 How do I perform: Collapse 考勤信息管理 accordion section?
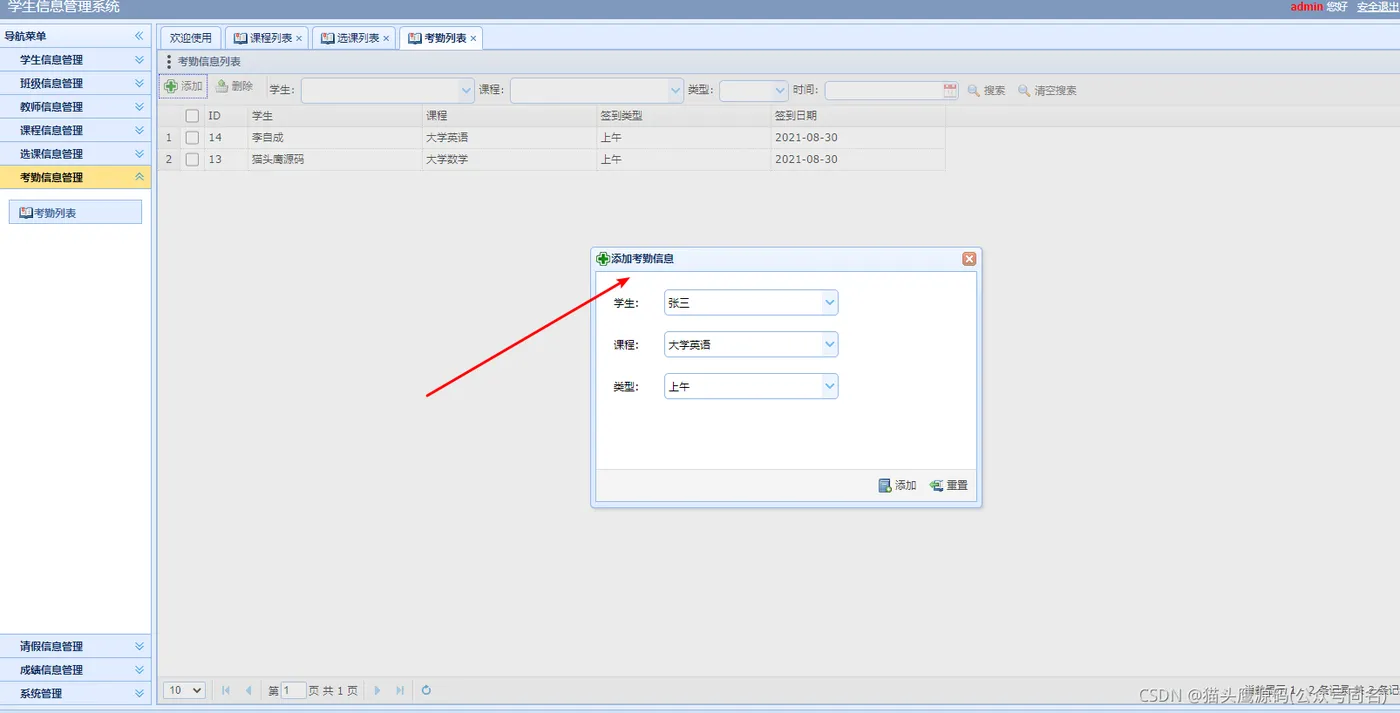[x=76, y=177]
